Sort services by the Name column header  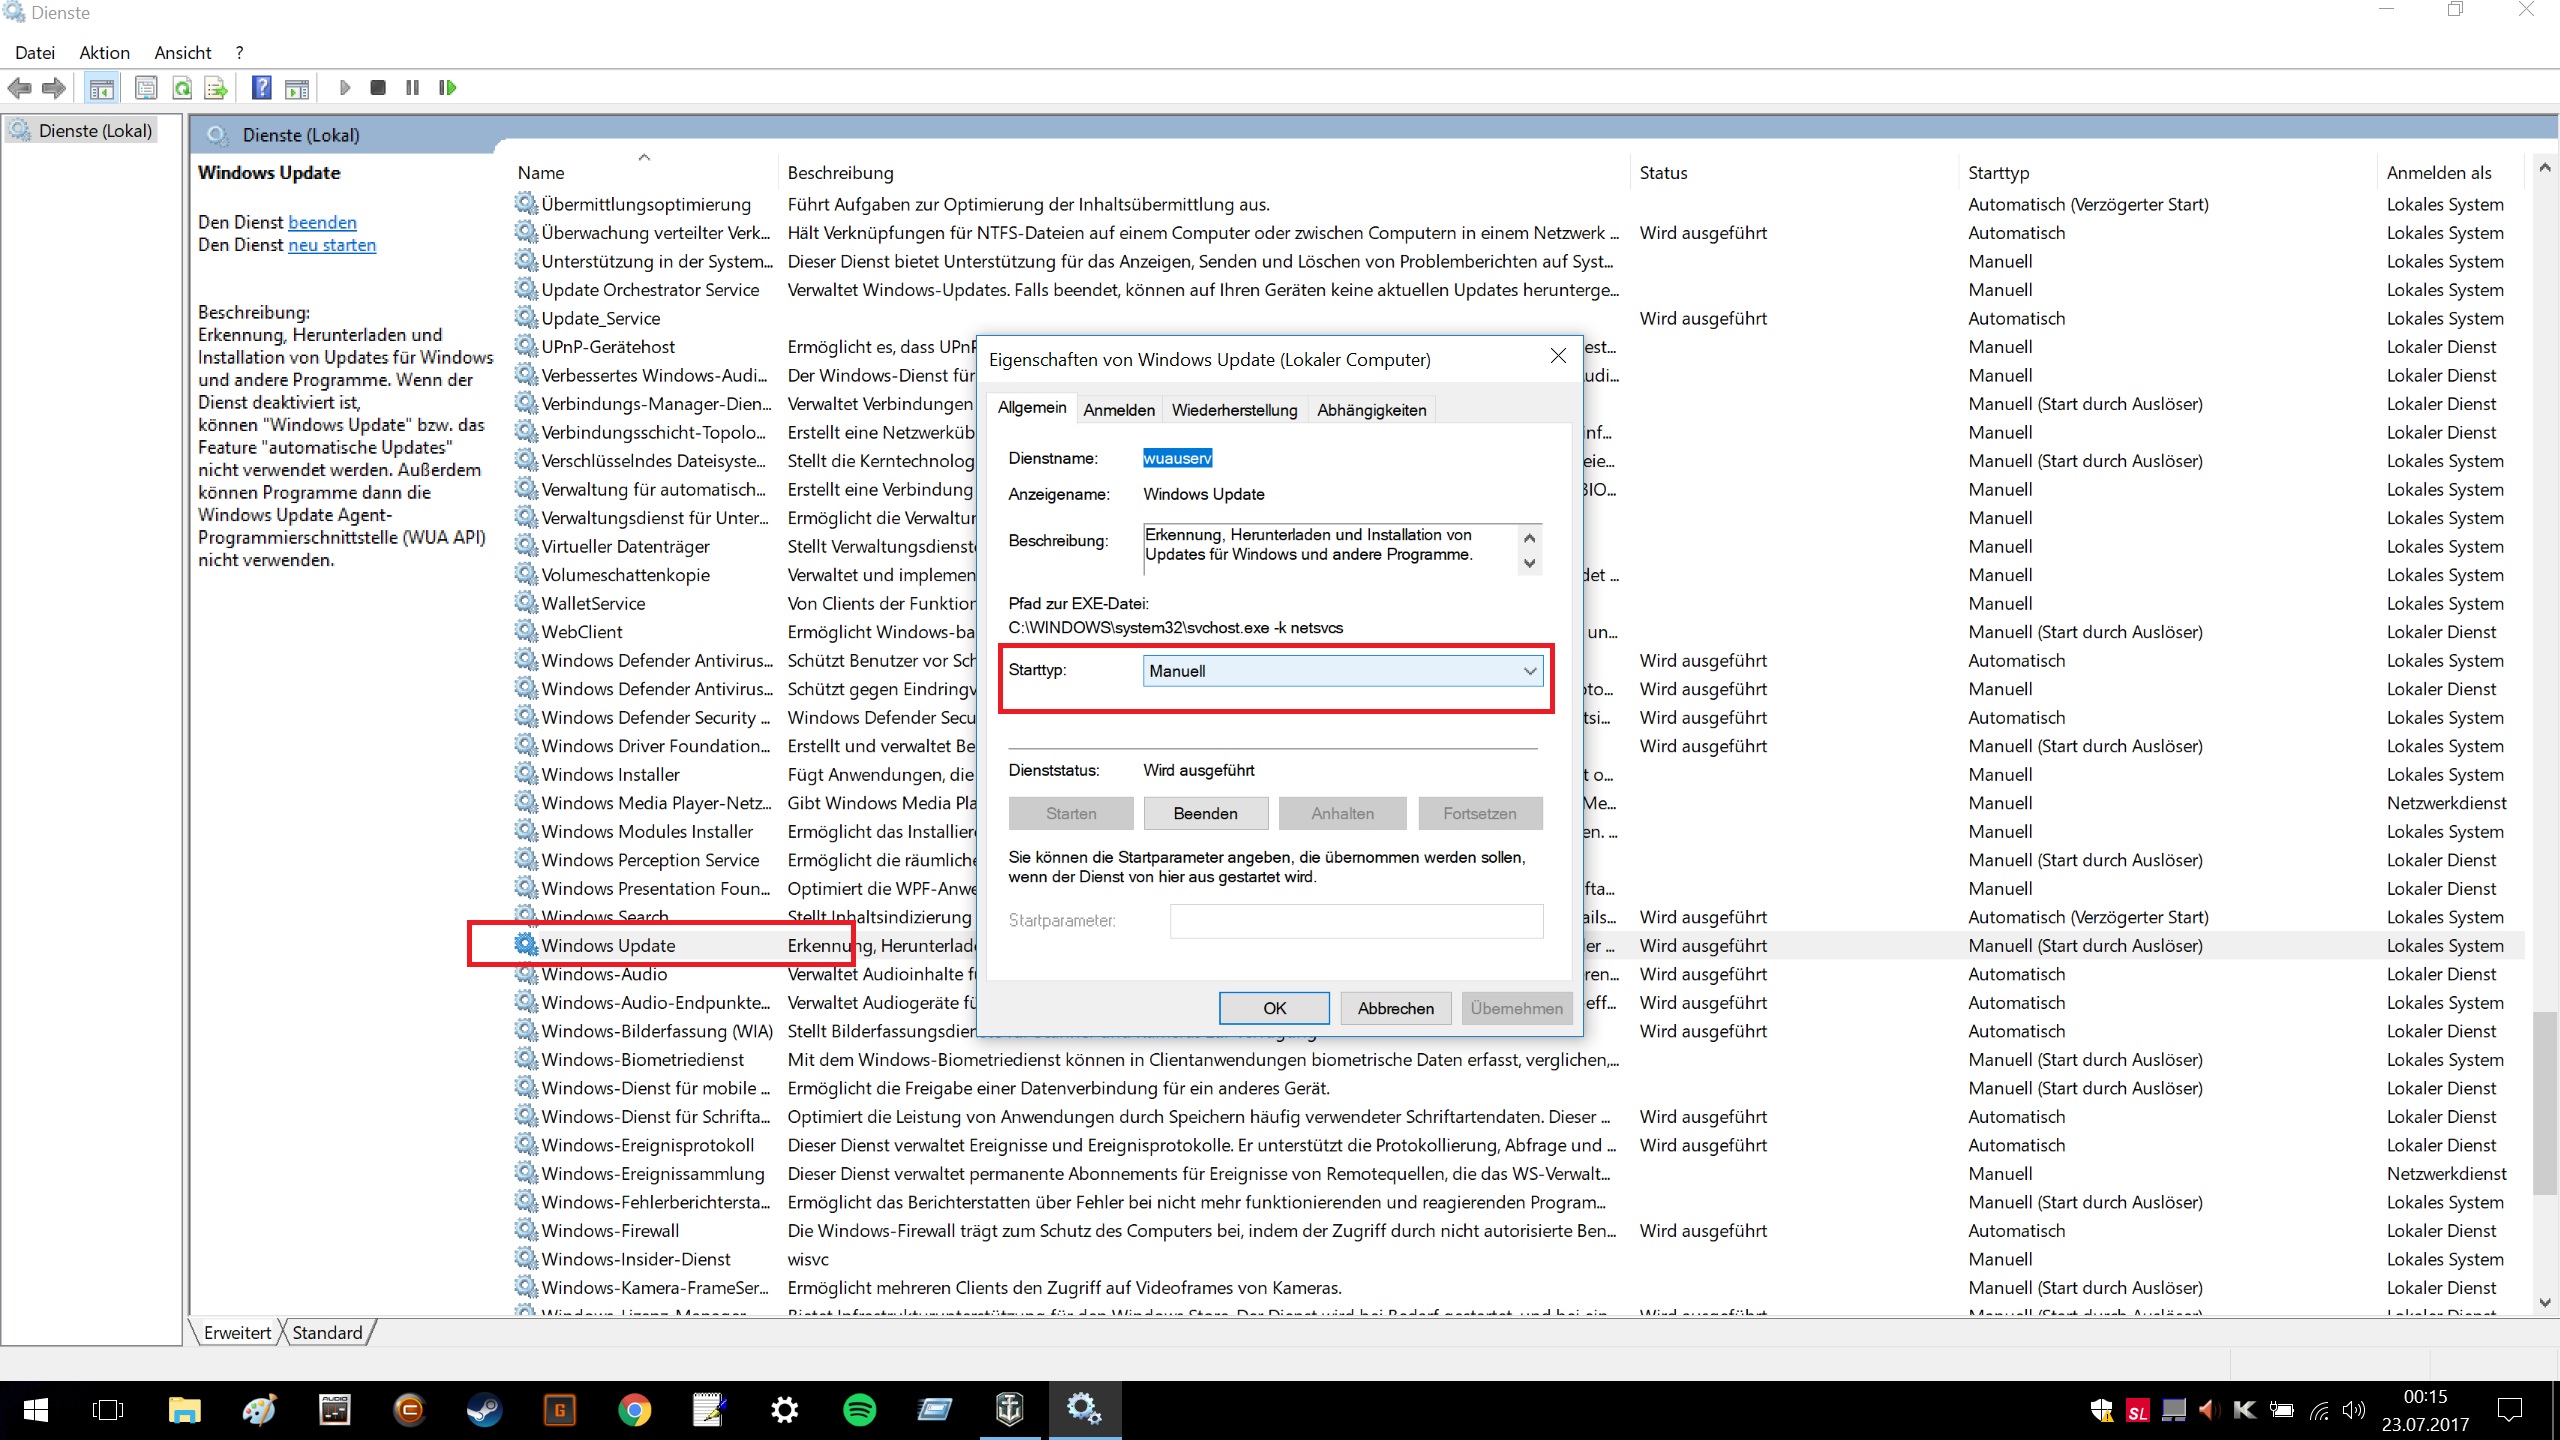pos(541,173)
